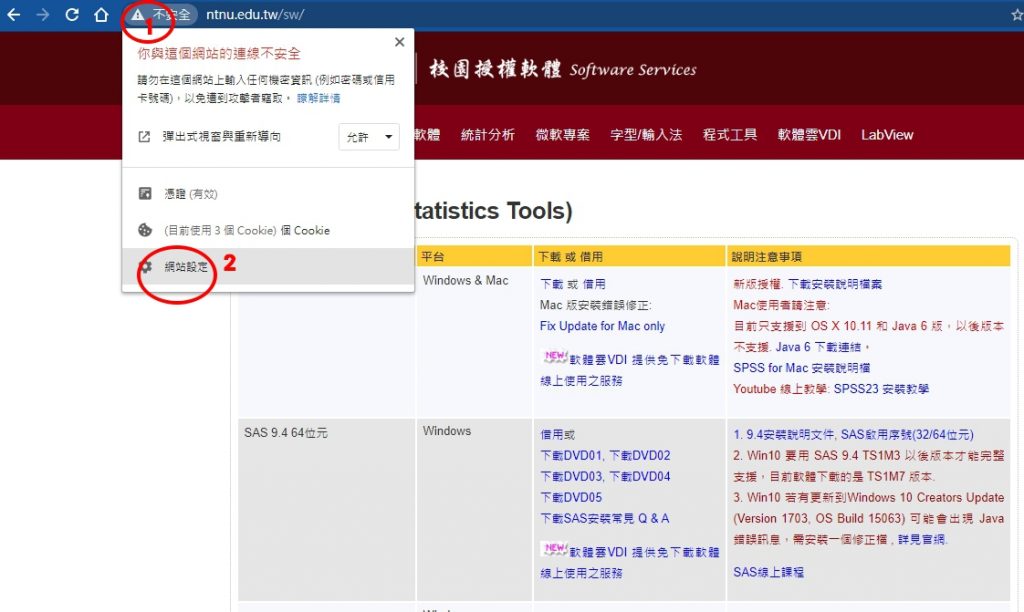
Task: Click the gear icon for 網站設定
Action: pos(146,266)
